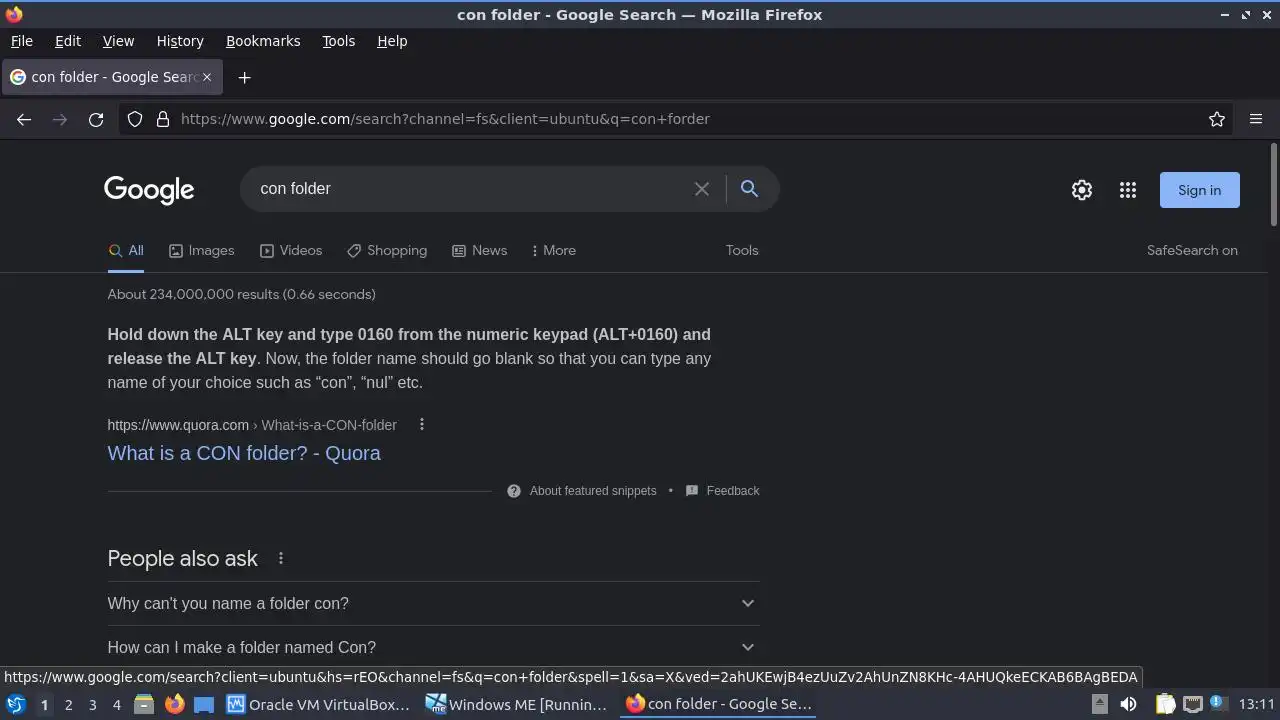Show site security padlock info

point(163,119)
